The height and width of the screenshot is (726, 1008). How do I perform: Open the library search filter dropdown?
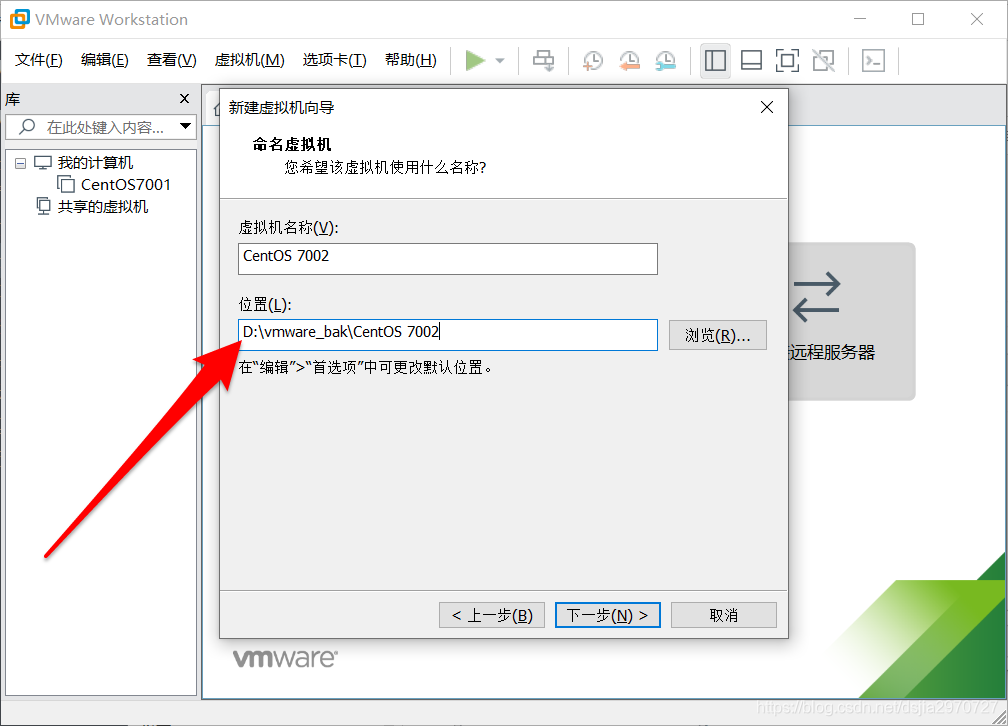point(186,126)
